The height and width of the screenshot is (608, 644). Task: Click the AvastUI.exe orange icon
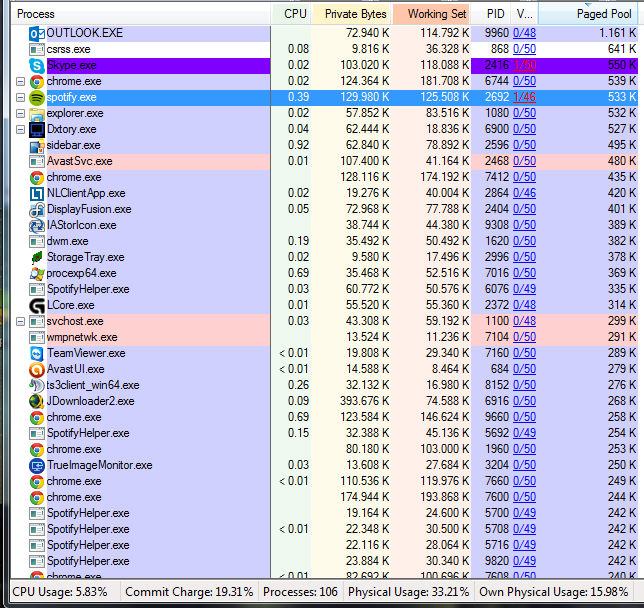37,370
